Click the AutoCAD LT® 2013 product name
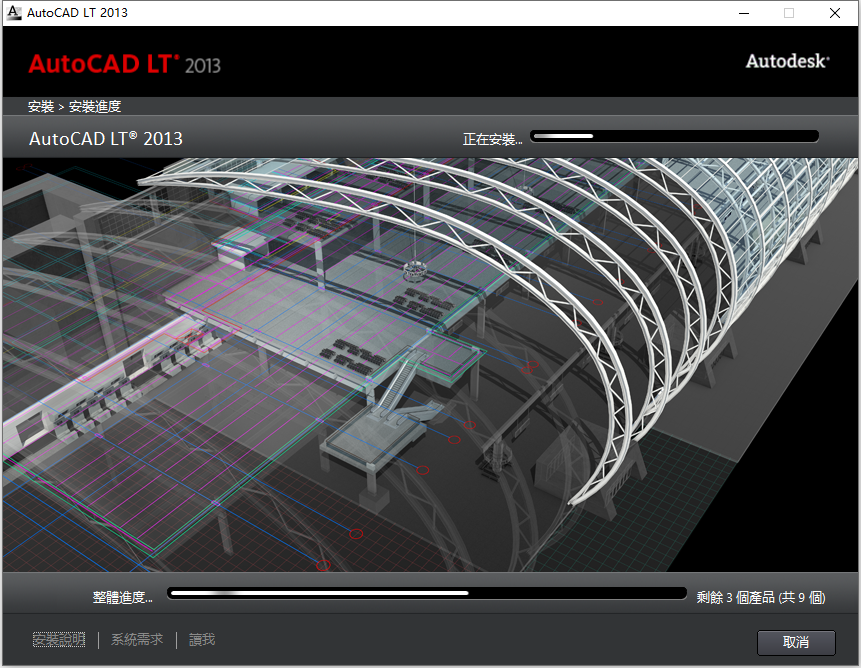 point(106,139)
